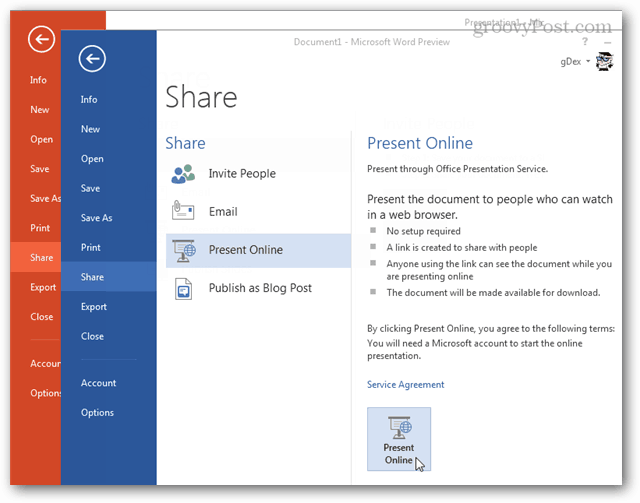Choose Save As in the orange PowerPoint menu
640x503 pixels.
point(45,199)
